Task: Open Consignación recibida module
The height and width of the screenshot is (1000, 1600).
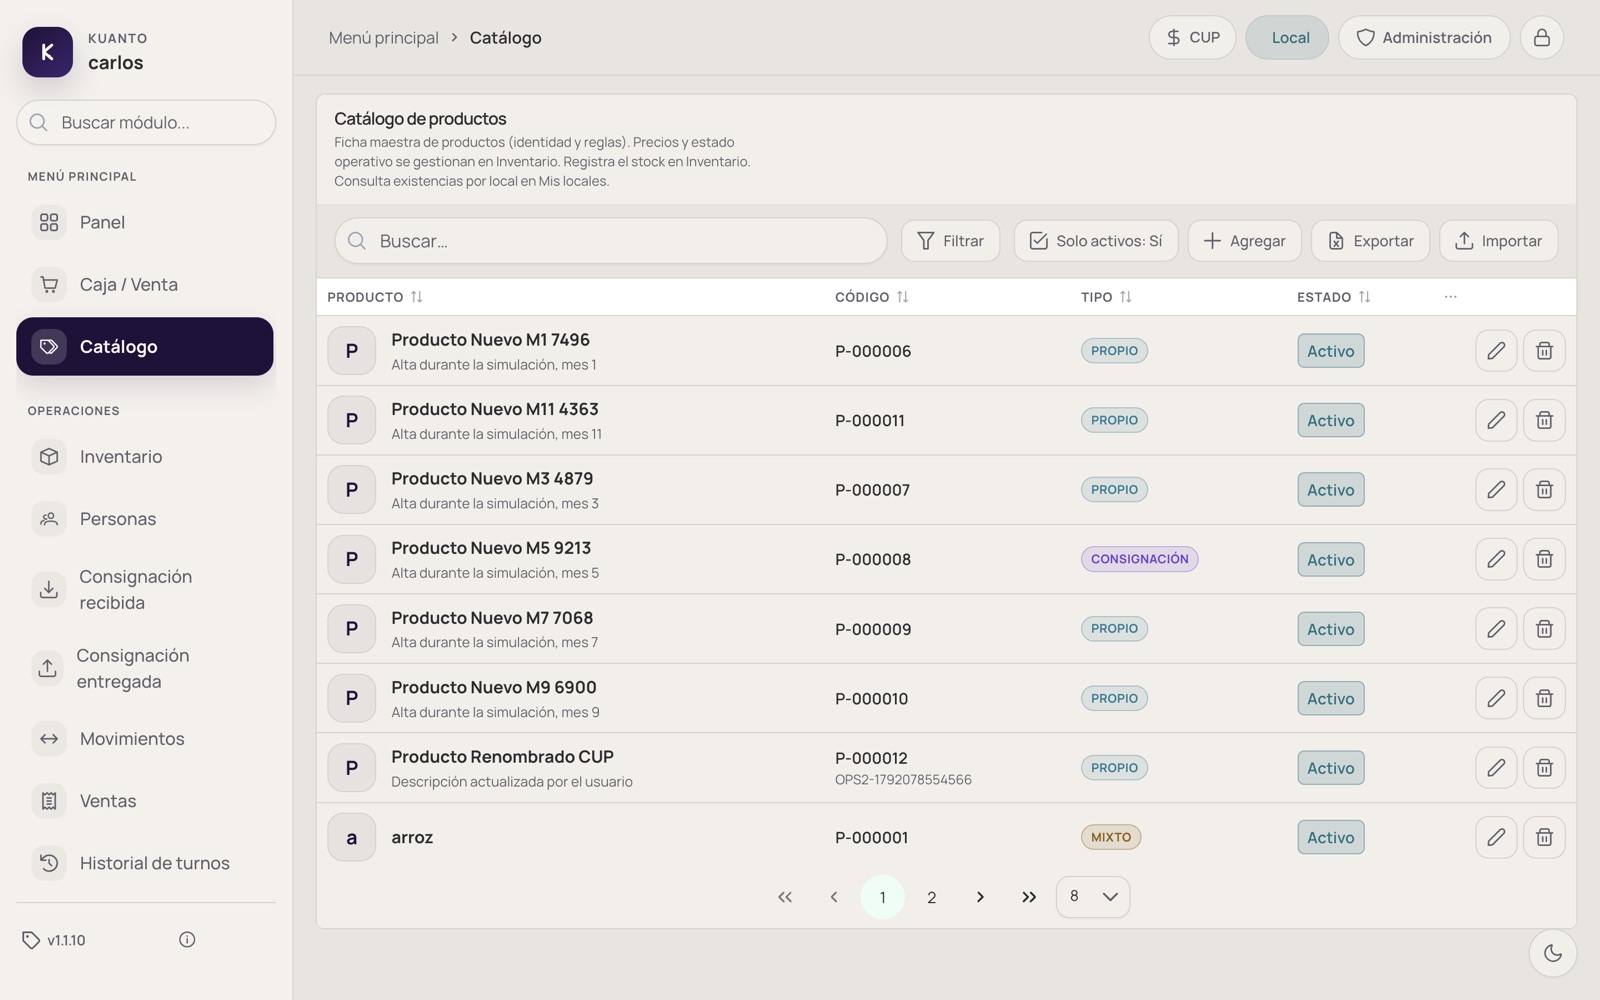Action: point(145,590)
